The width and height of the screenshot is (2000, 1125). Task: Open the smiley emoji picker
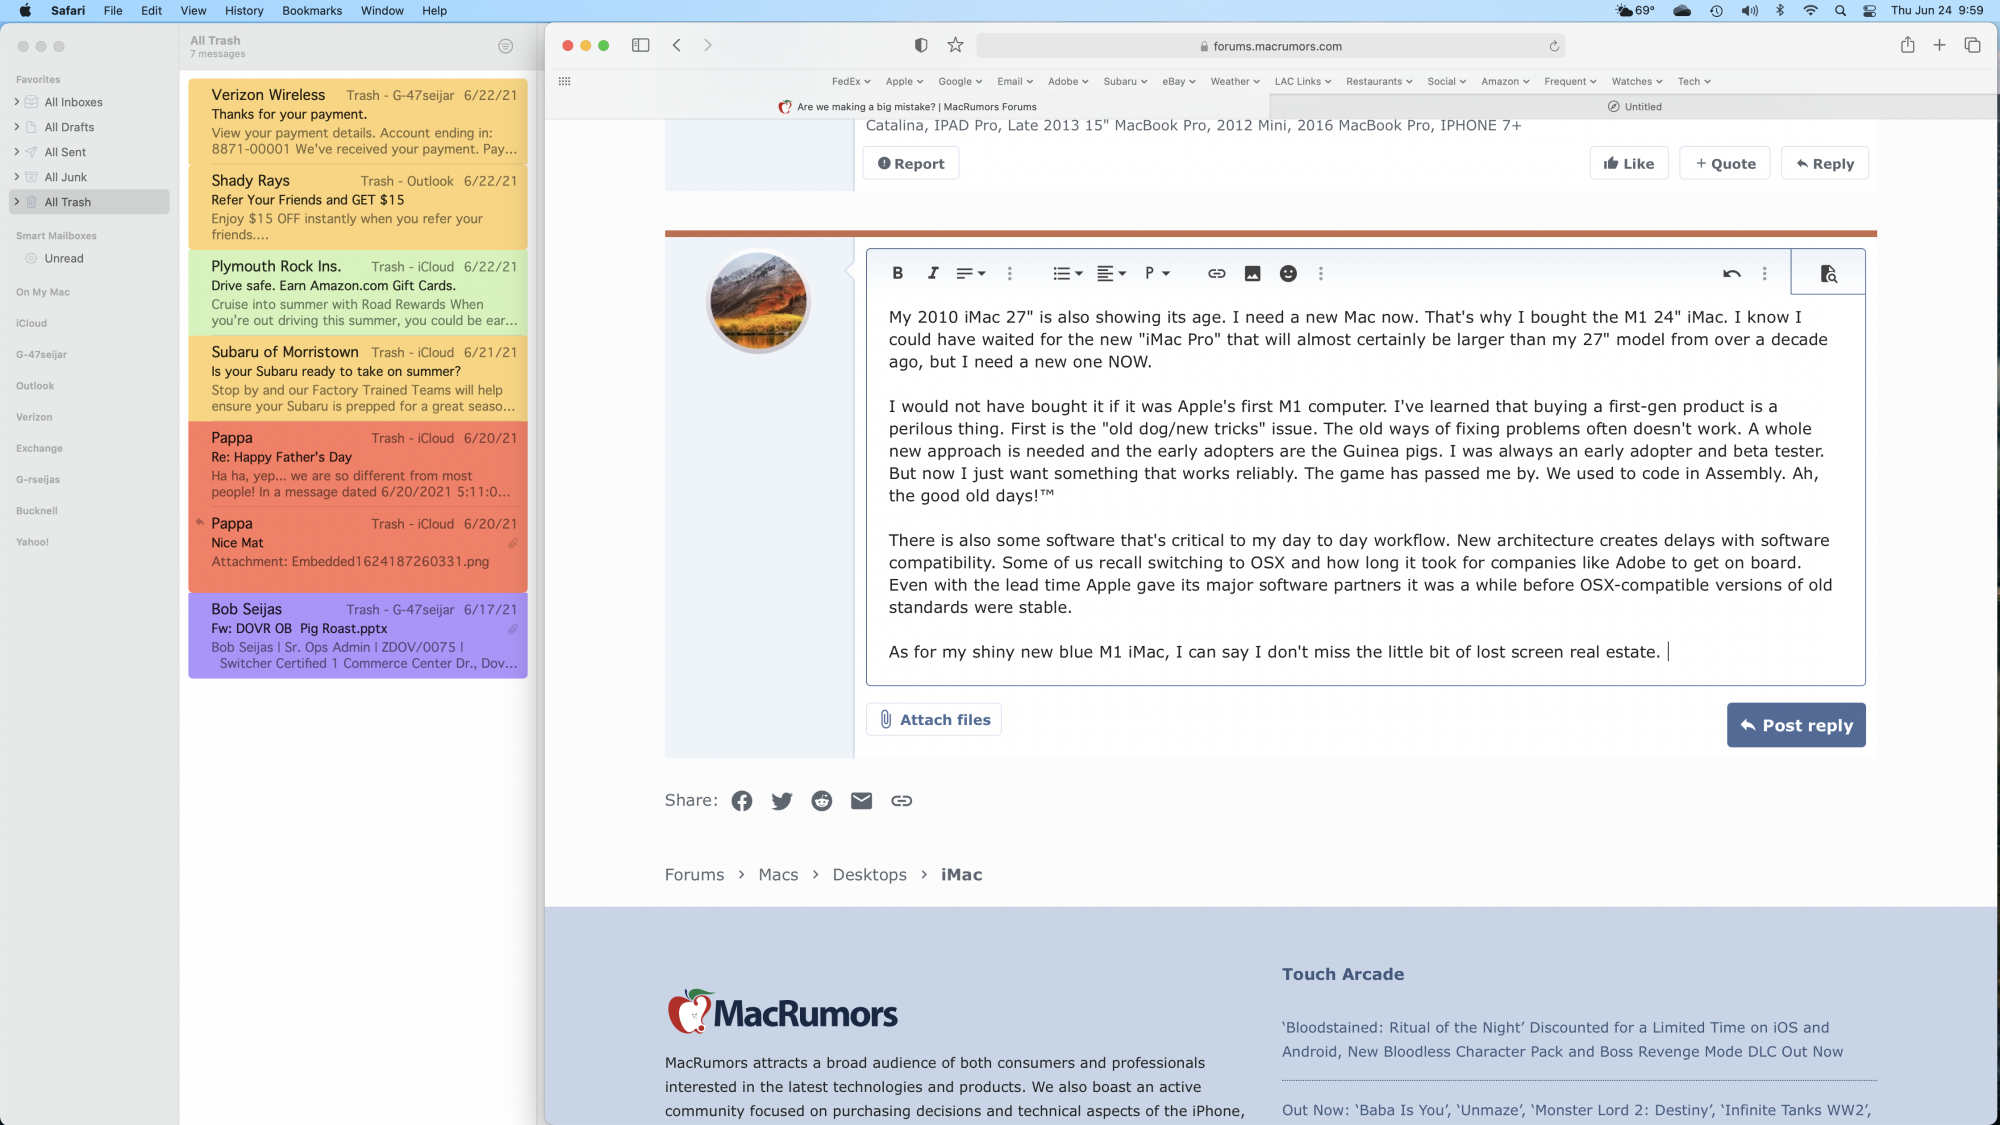(x=1288, y=273)
